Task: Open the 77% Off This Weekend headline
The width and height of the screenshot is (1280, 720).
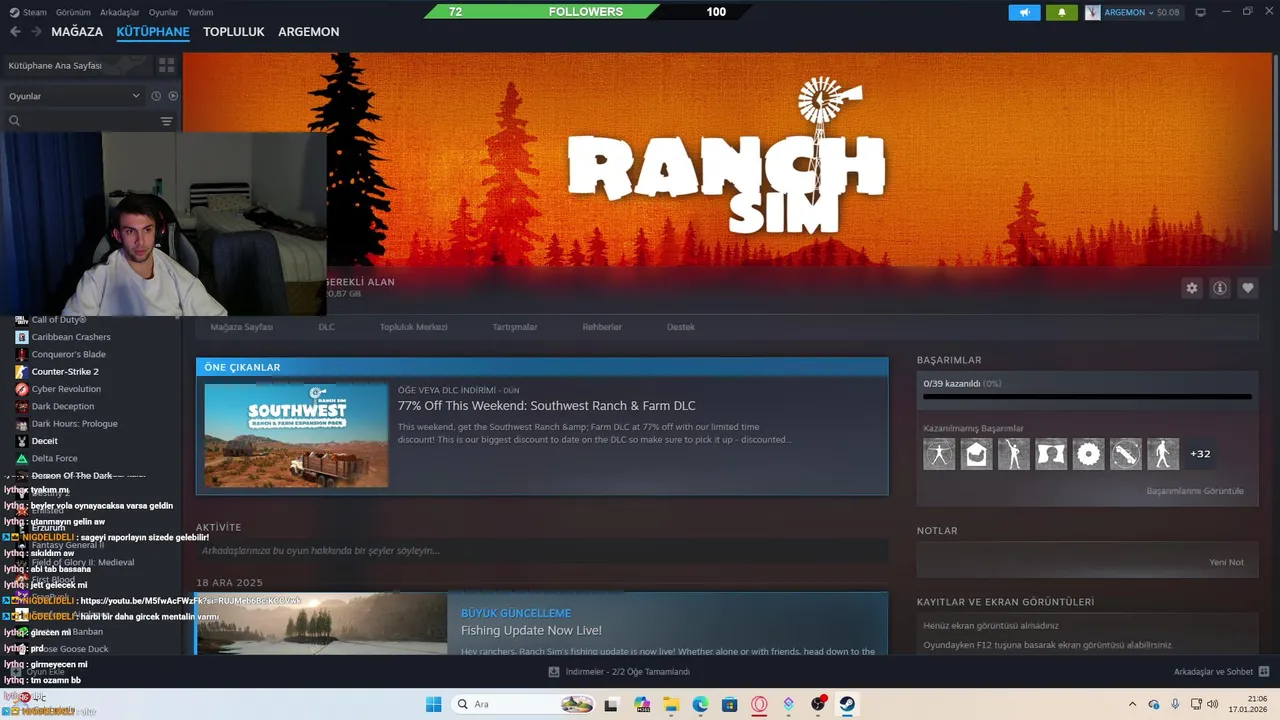Action: [x=547, y=406]
